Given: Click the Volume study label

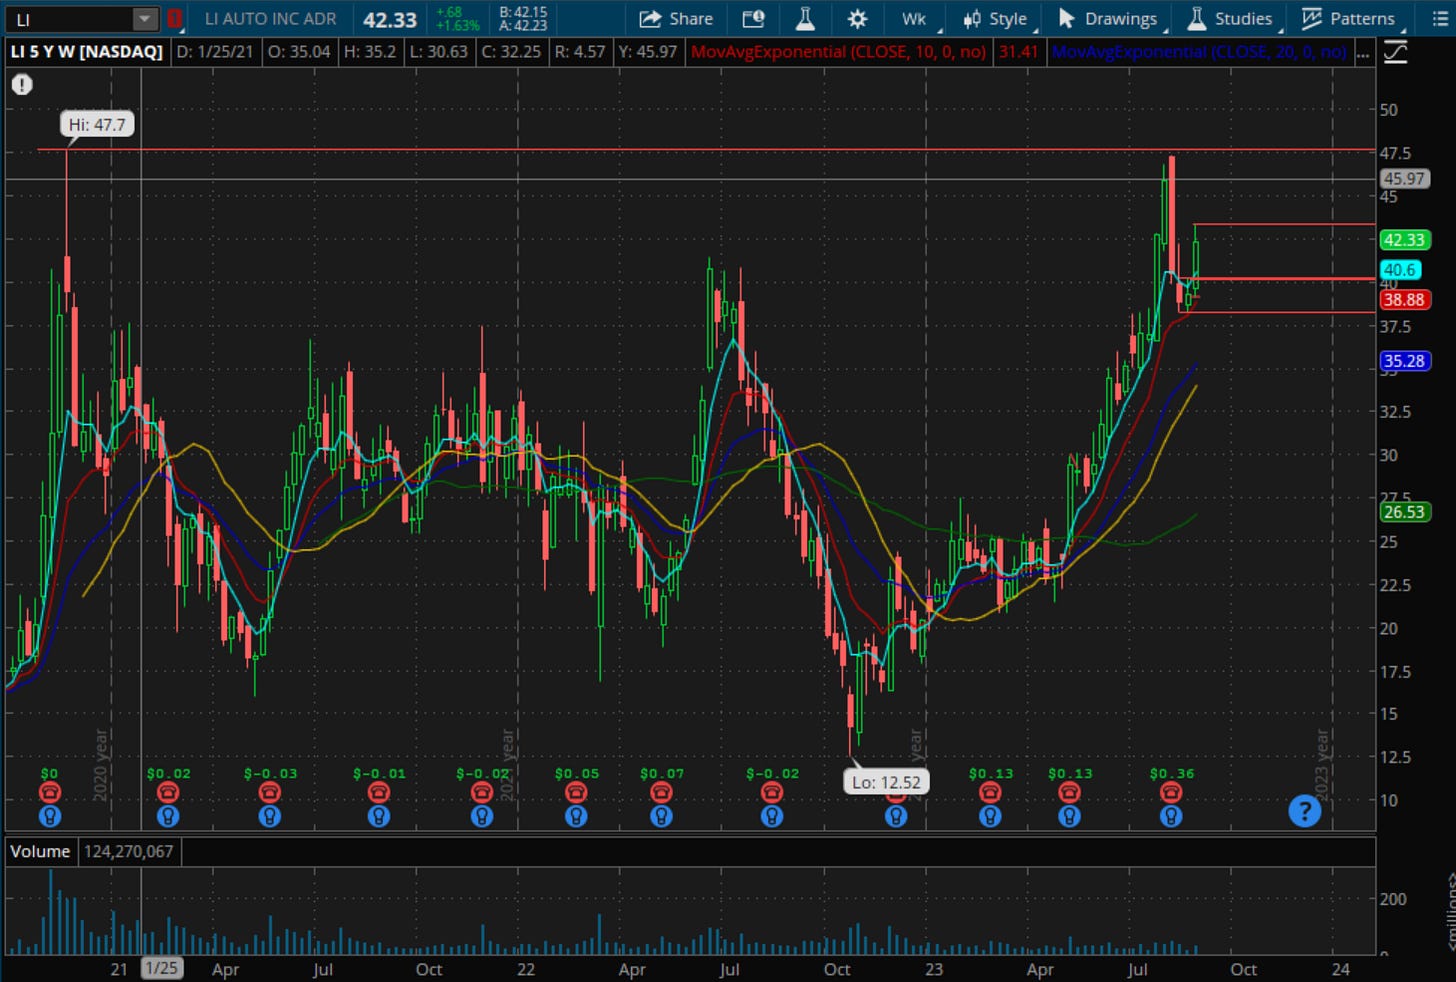Looking at the screenshot, I should point(40,852).
